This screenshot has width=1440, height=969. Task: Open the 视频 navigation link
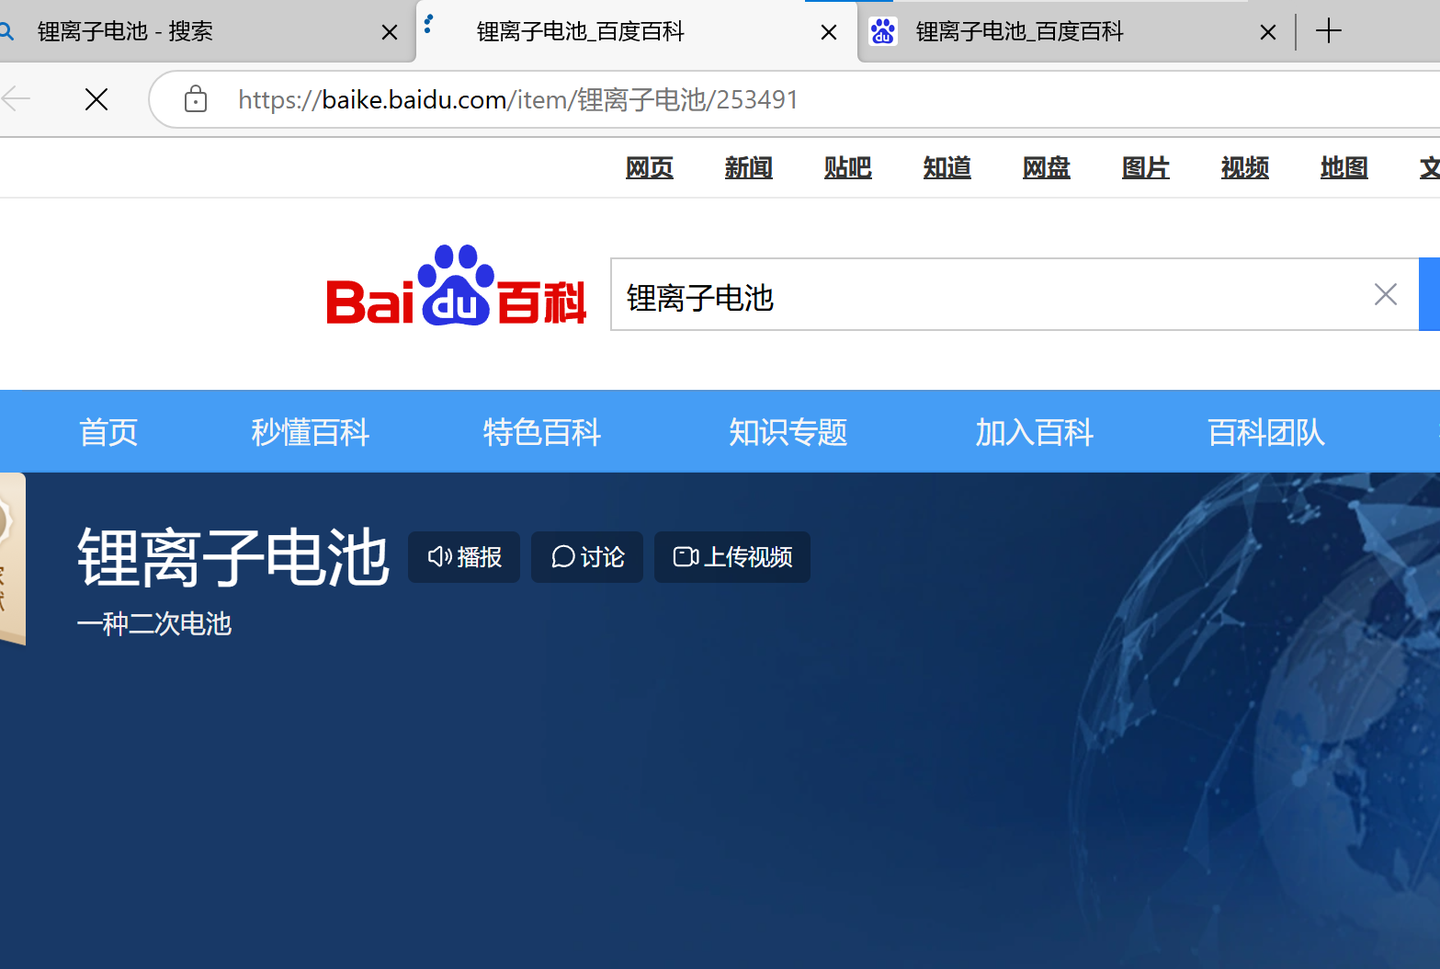(1243, 168)
